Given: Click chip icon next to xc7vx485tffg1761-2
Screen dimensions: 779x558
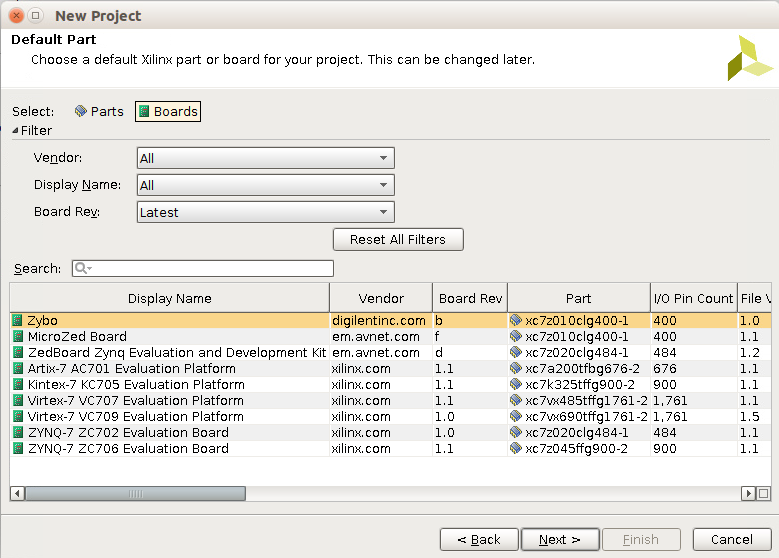Looking at the screenshot, I should [516, 400].
